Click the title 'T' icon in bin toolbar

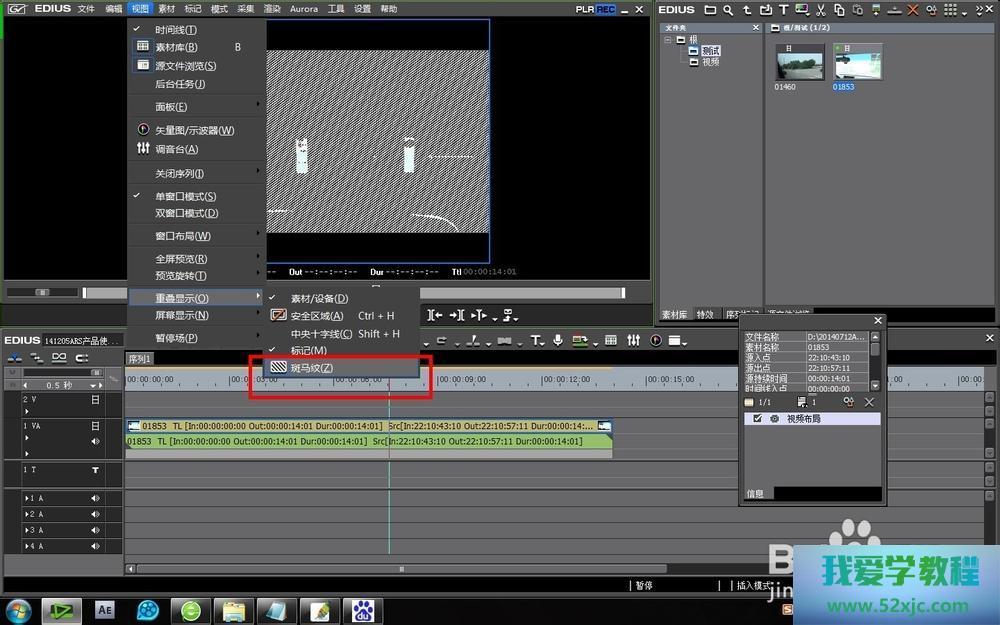[x=783, y=10]
